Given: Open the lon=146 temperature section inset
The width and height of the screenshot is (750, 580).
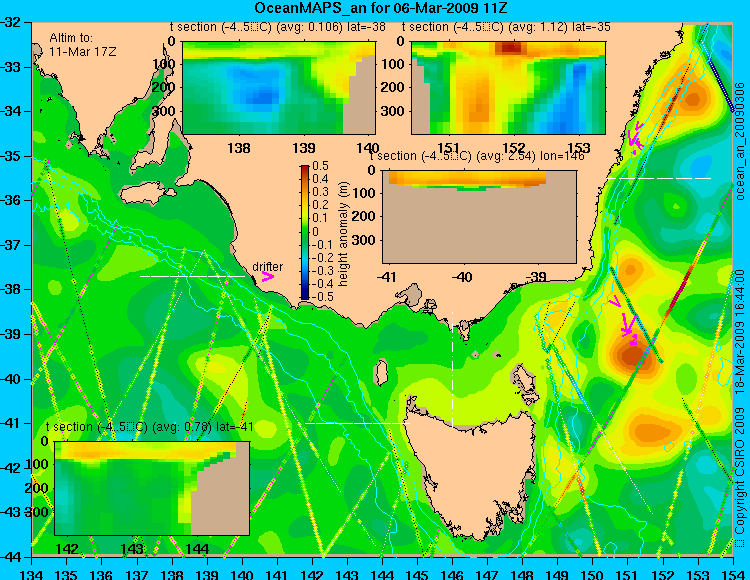Looking at the screenshot, I should pos(479,217).
